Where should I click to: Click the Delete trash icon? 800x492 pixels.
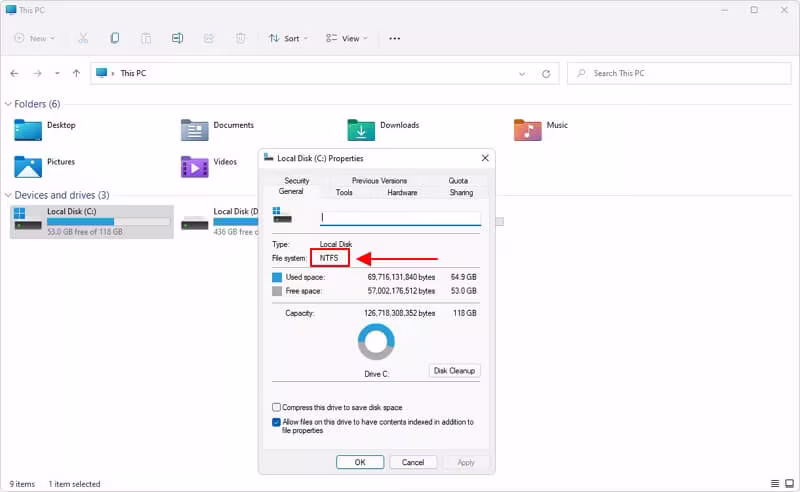(240, 38)
